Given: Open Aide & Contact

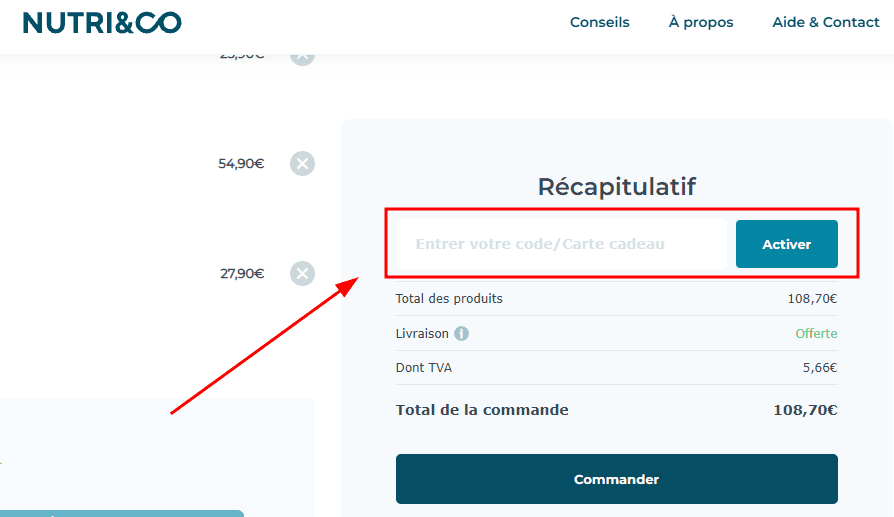Looking at the screenshot, I should pyautogui.click(x=825, y=22).
